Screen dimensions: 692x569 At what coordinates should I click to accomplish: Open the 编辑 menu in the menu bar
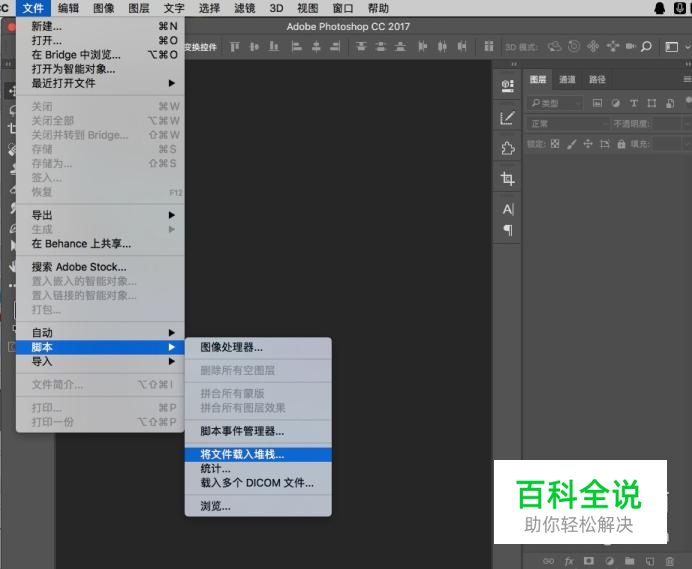click(68, 8)
